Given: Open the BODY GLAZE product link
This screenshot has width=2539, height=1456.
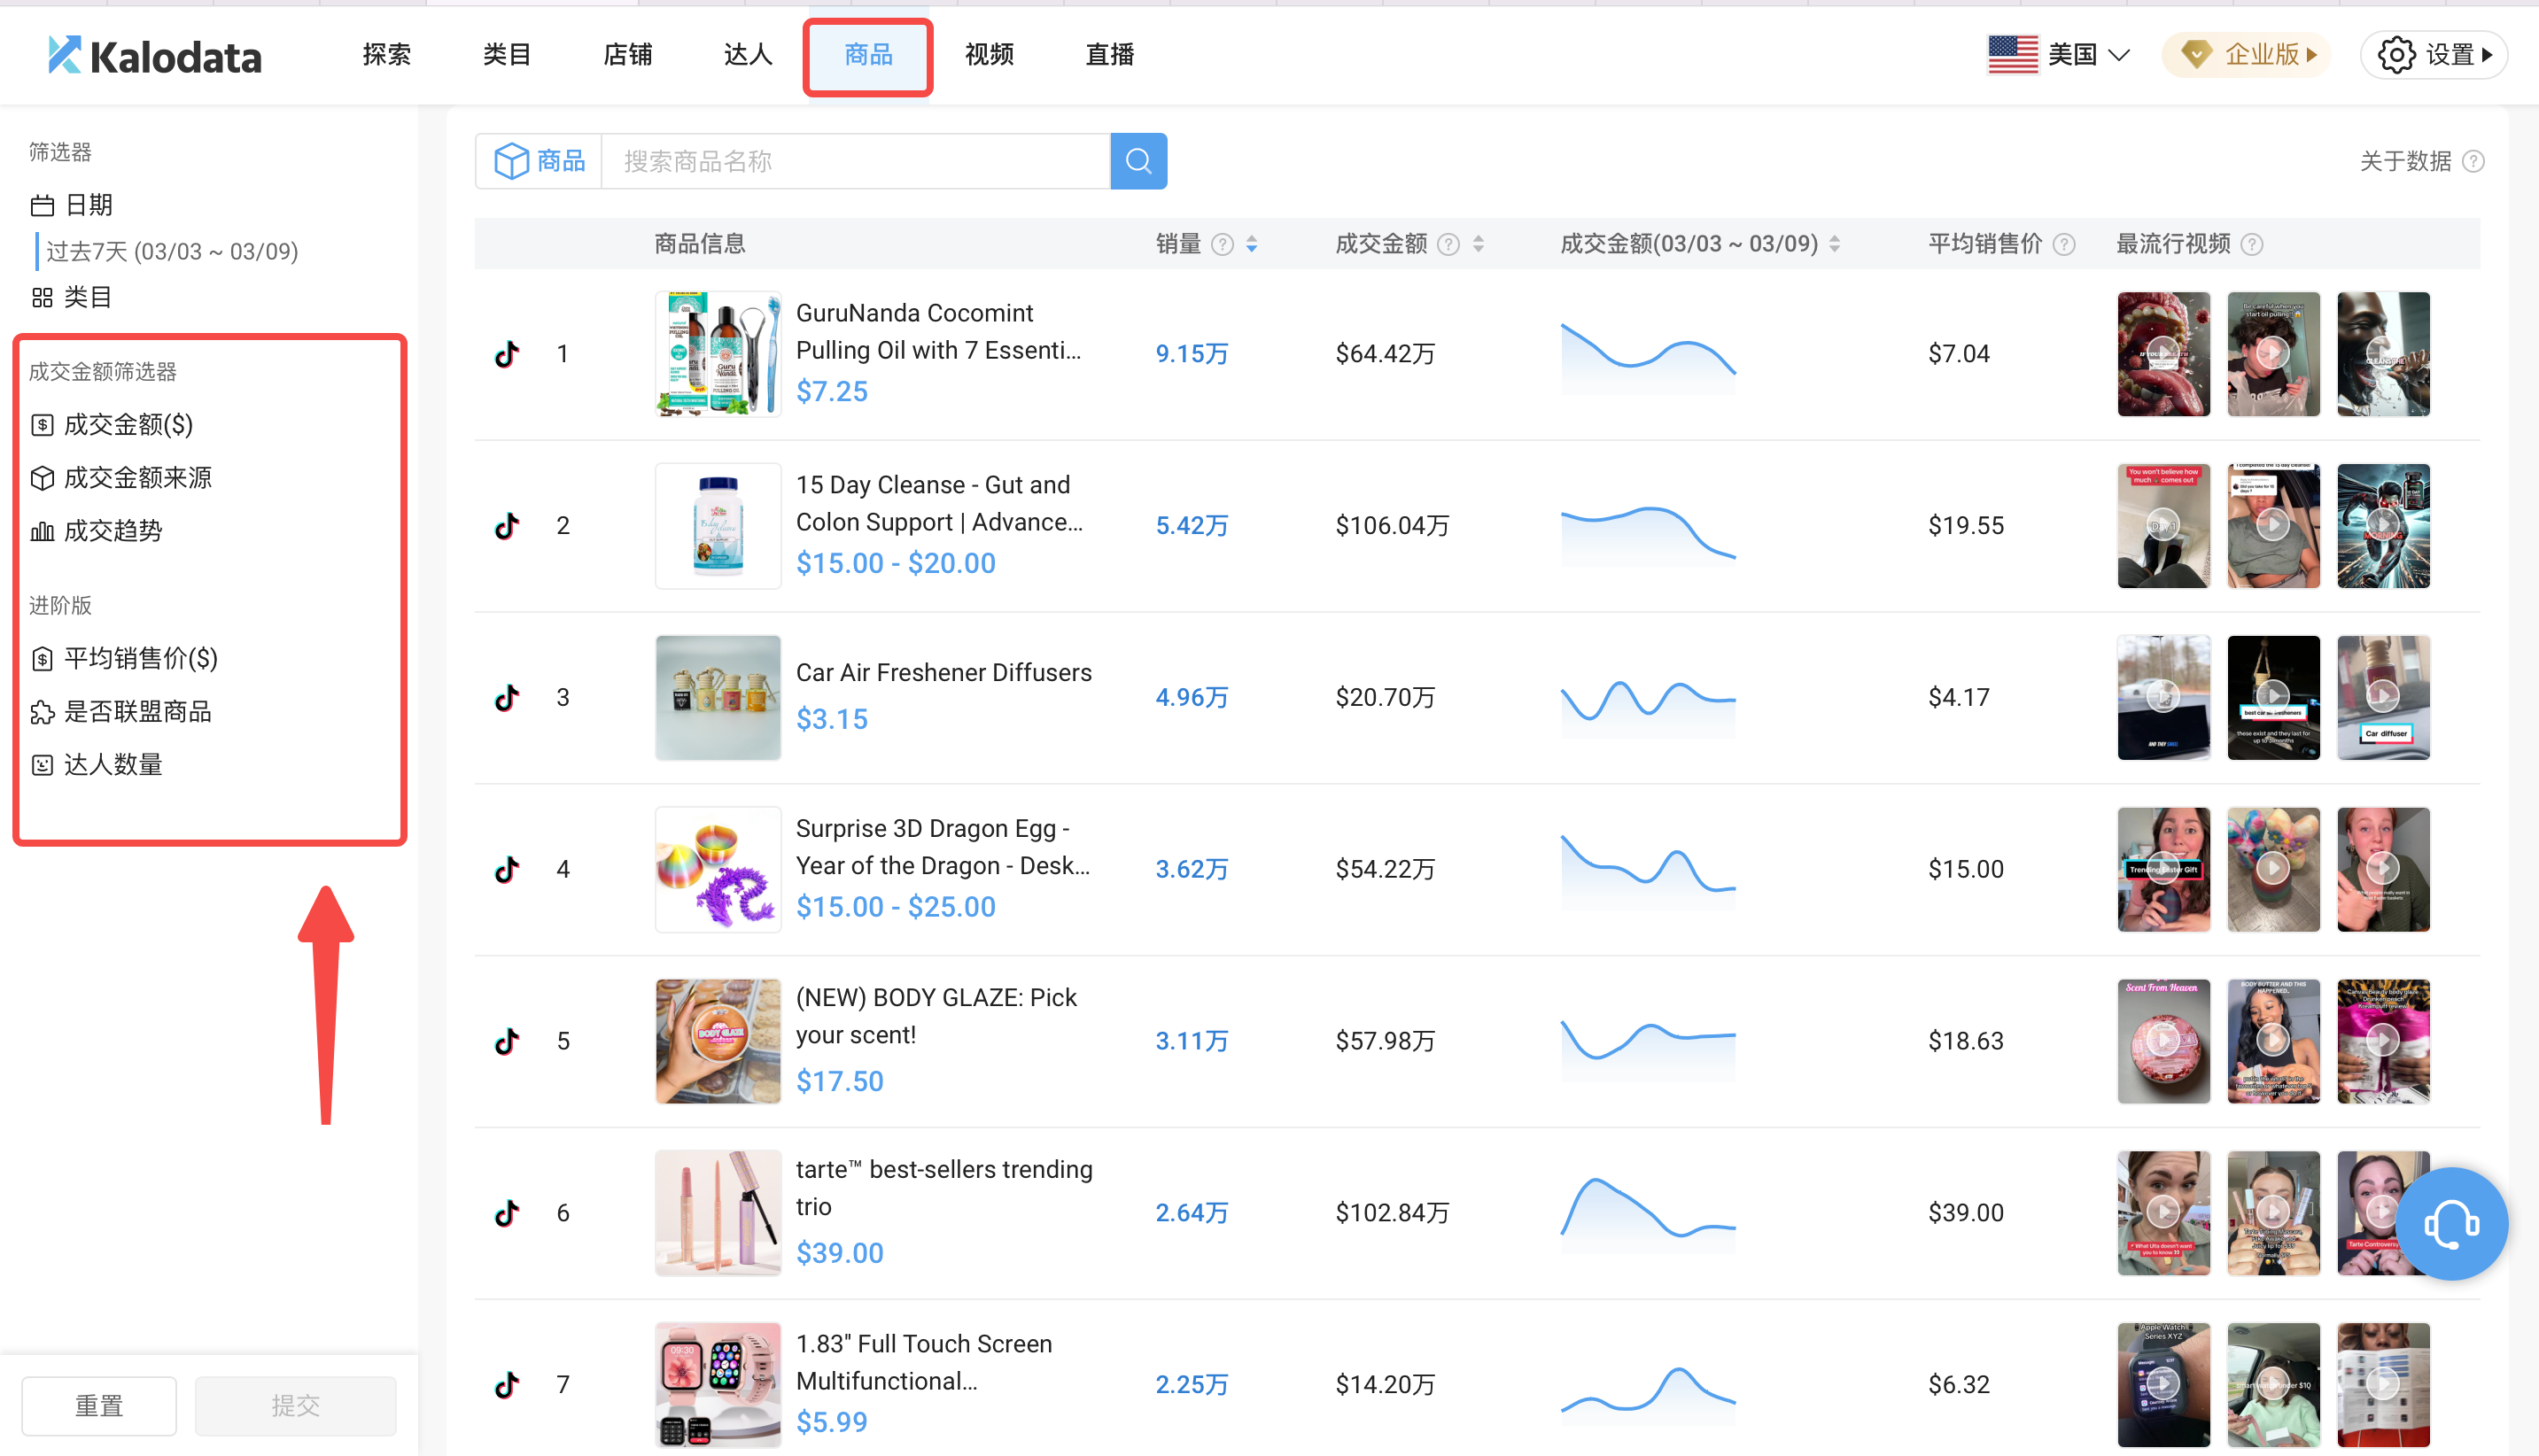Looking at the screenshot, I should pos(936,1016).
